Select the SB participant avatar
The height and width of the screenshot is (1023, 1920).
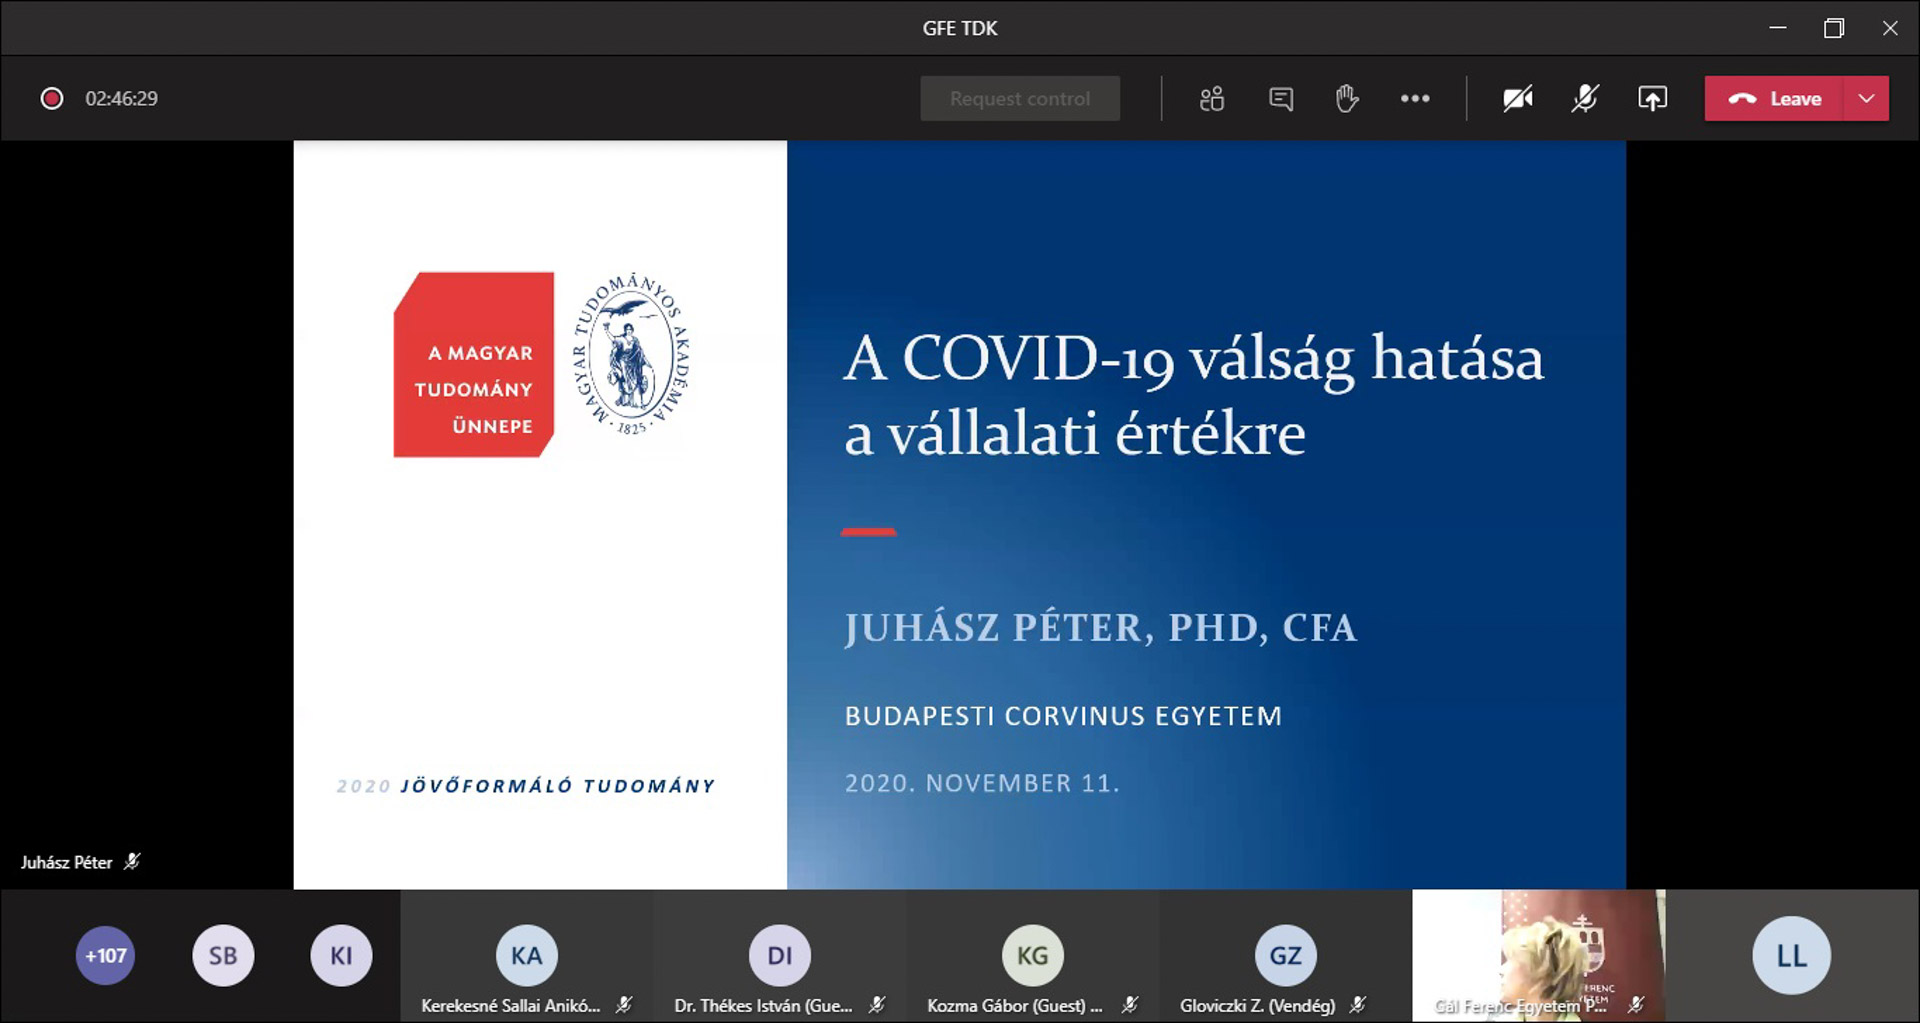223,955
